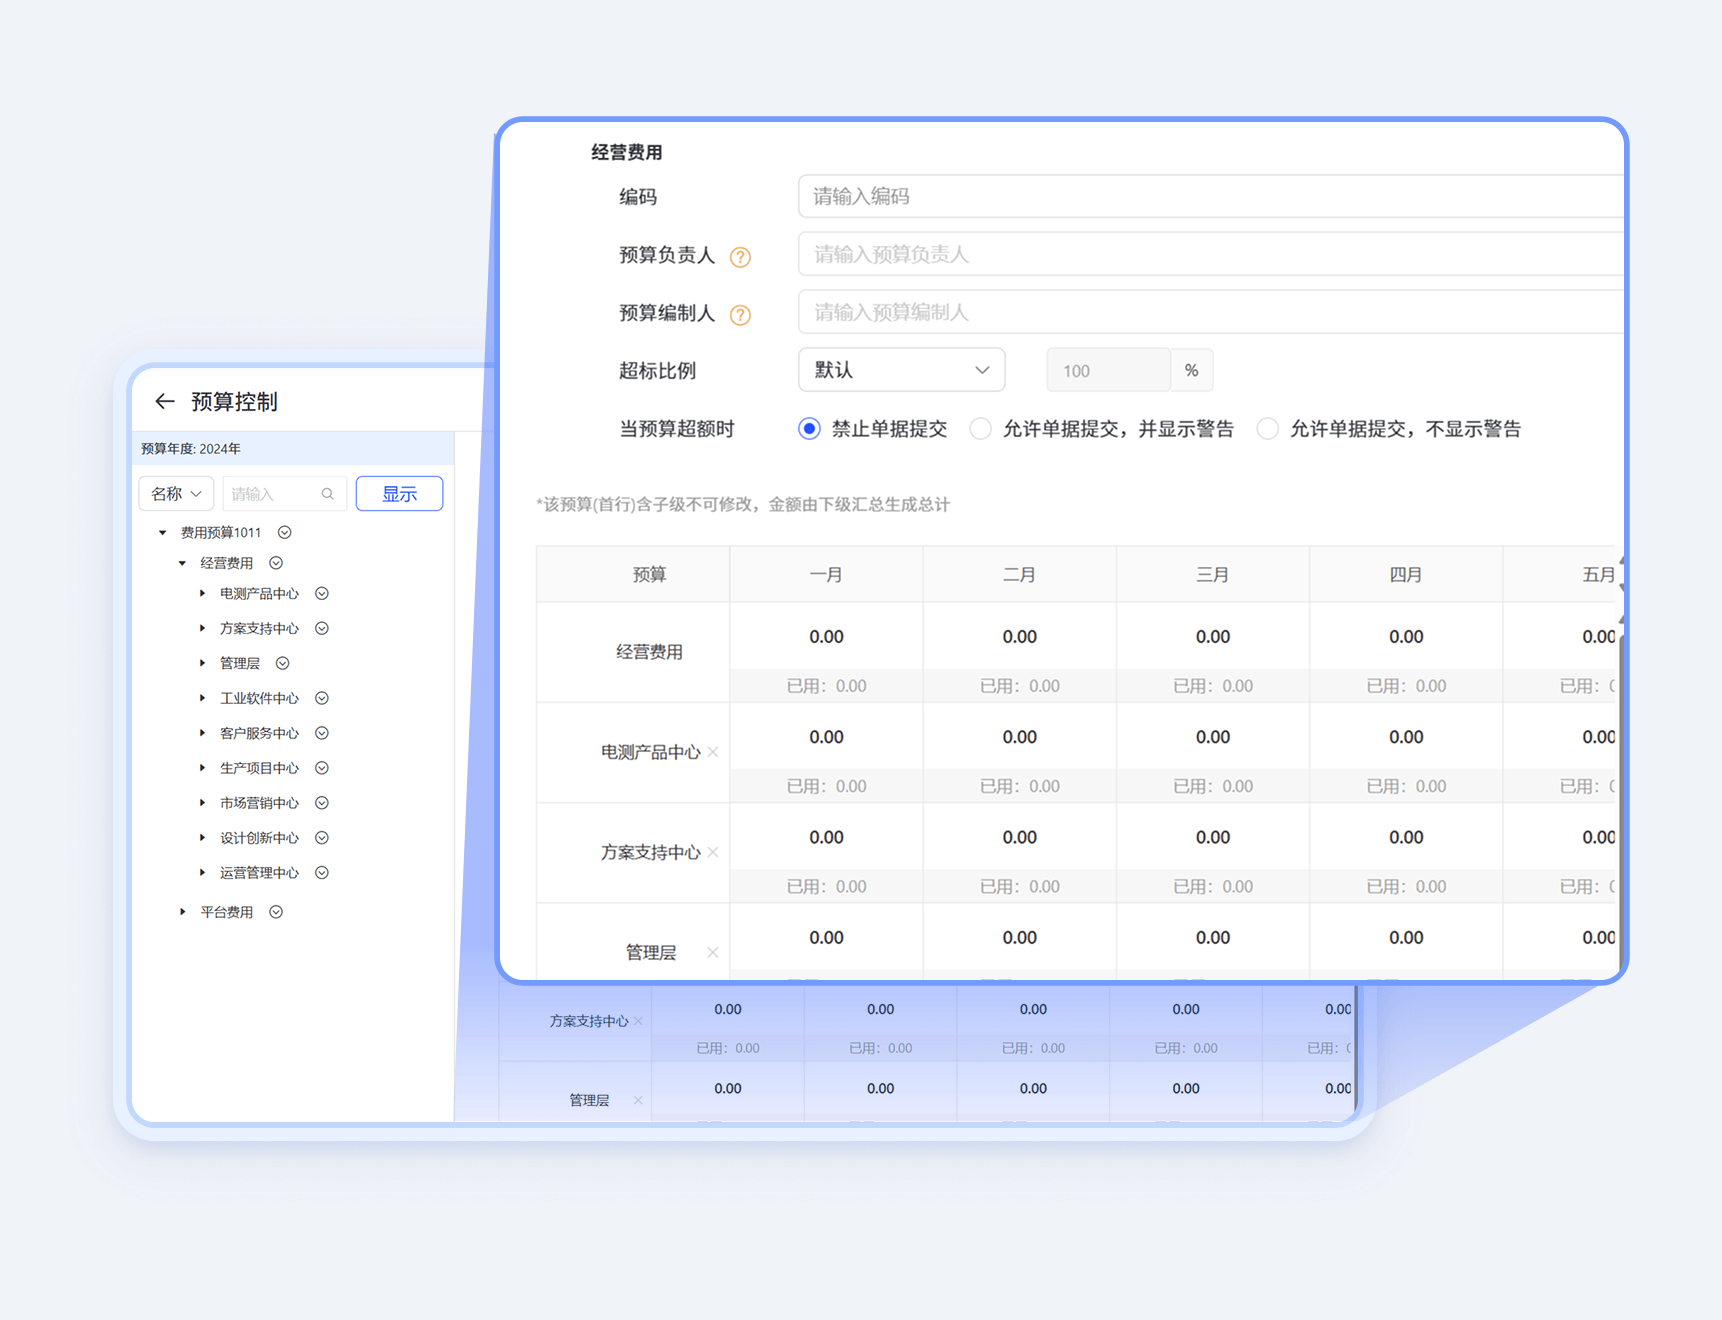Click help icon next to 预算负责人
This screenshot has height=1320, width=1722.
(x=740, y=257)
